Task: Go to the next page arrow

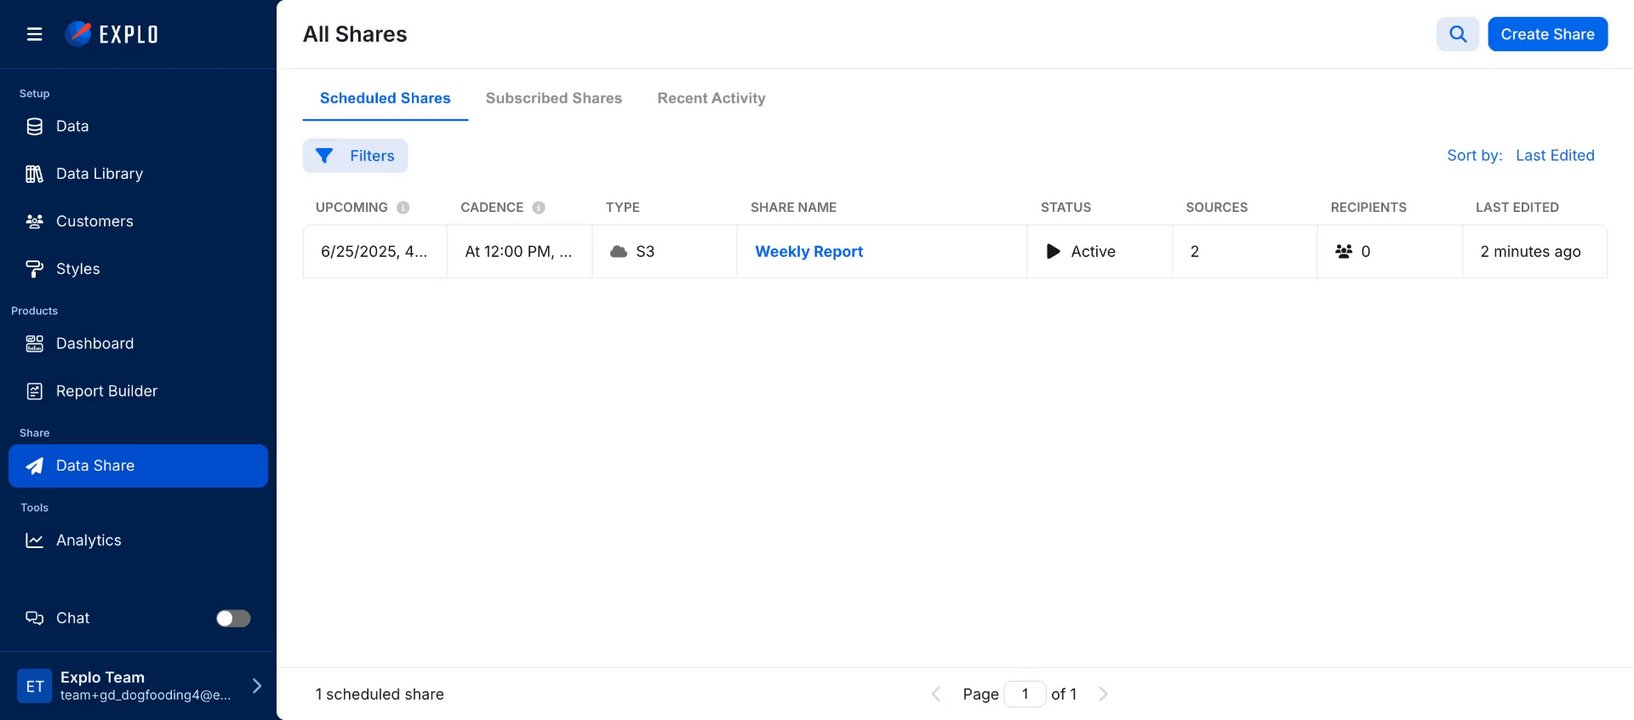Action: tap(1103, 694)
